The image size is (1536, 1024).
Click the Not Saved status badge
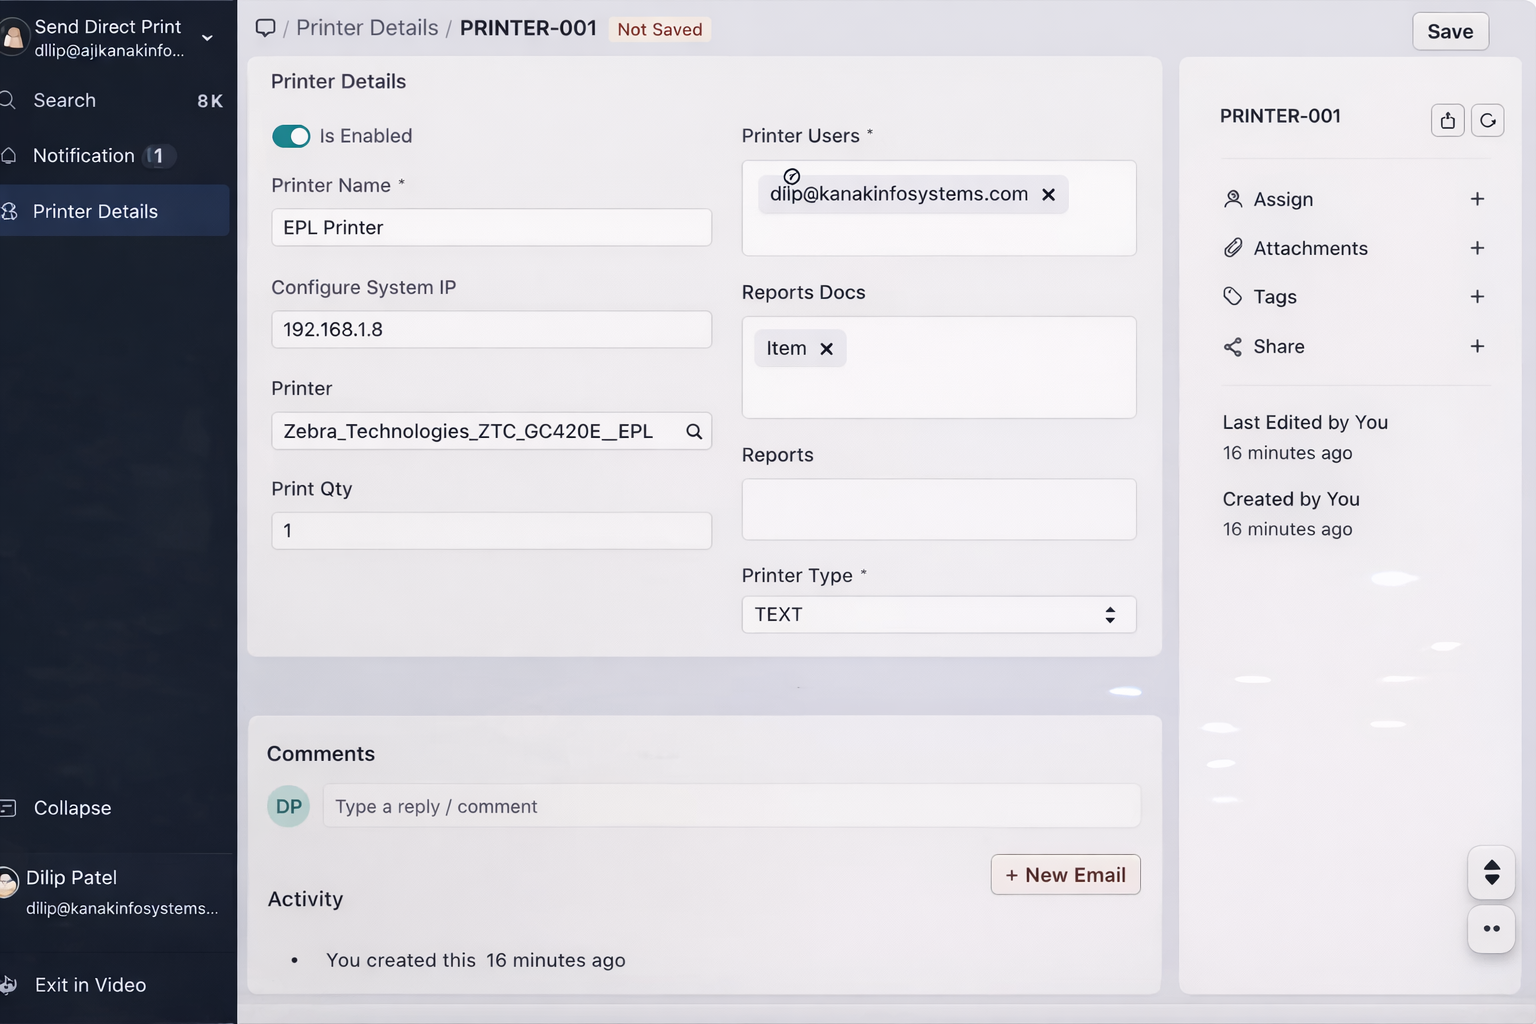660,29
